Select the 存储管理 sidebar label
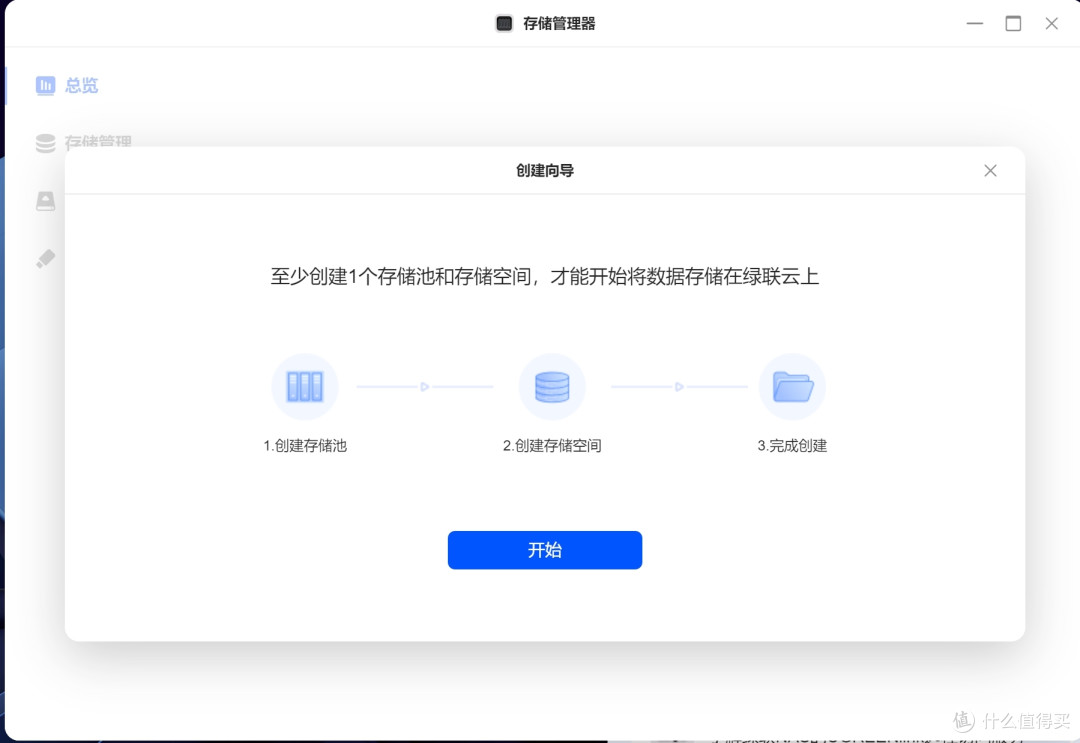The width and height of the screenshot is (1080, 743). pyautogui.click(x=98, y=143)
